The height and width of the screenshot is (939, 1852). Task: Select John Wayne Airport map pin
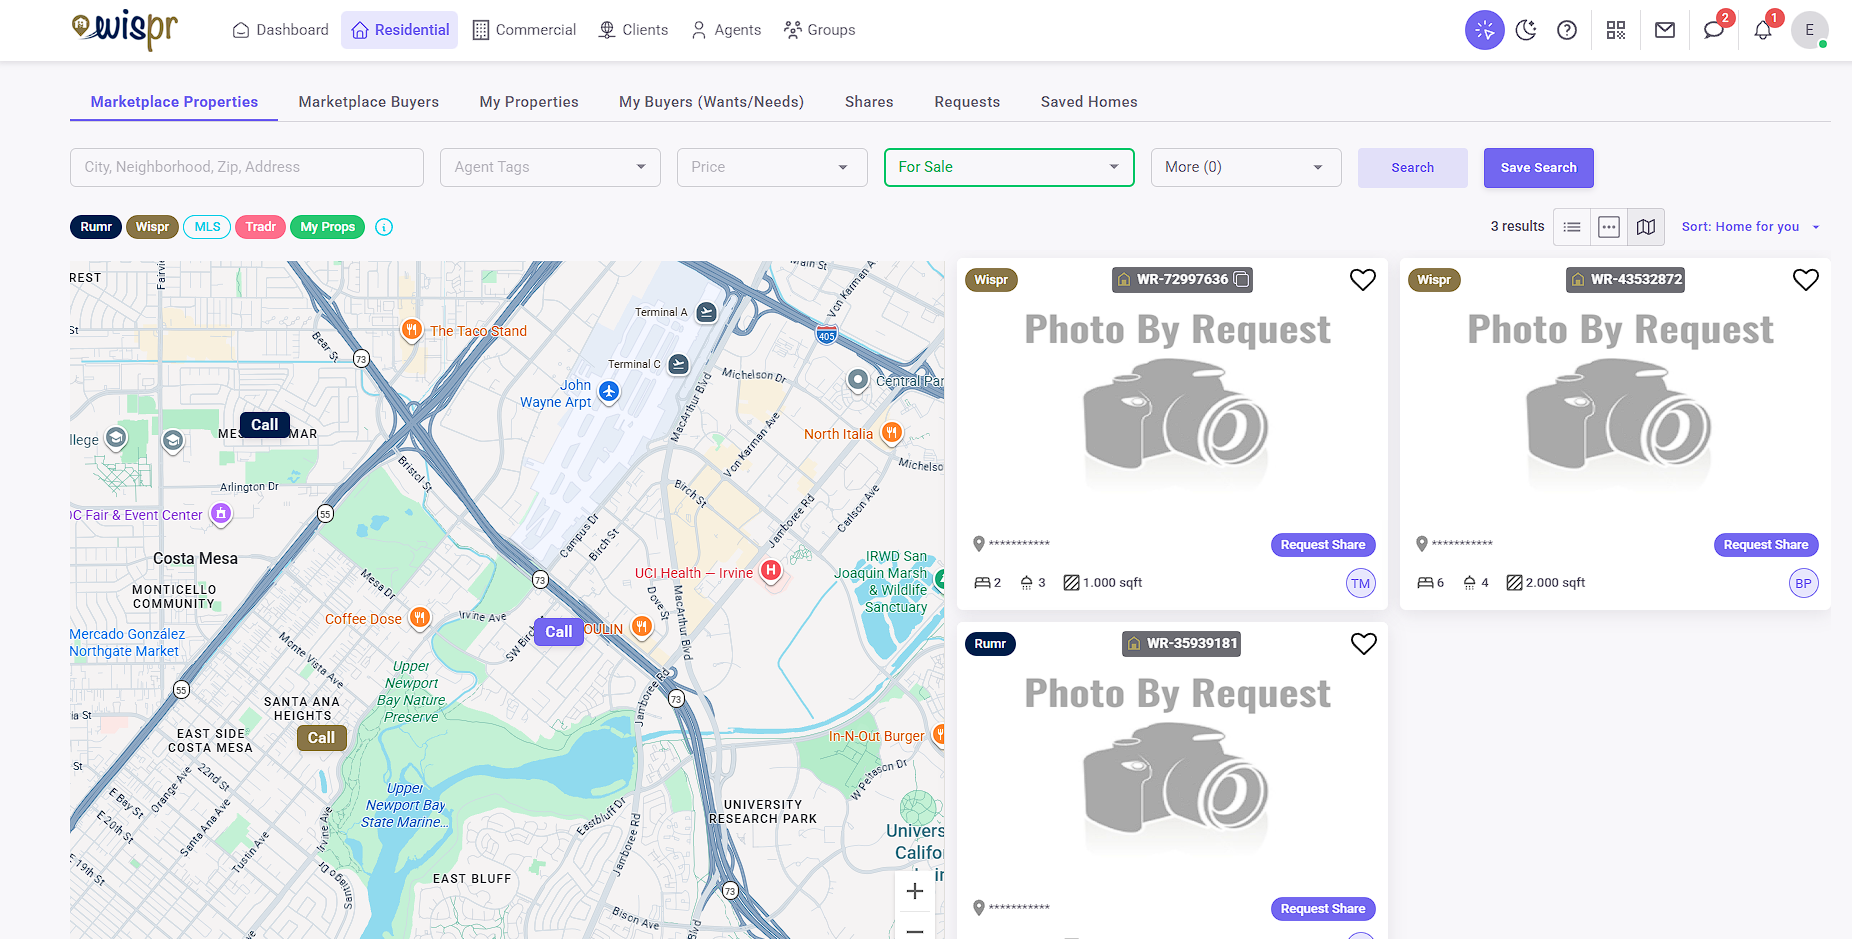[x=609, y=392]
